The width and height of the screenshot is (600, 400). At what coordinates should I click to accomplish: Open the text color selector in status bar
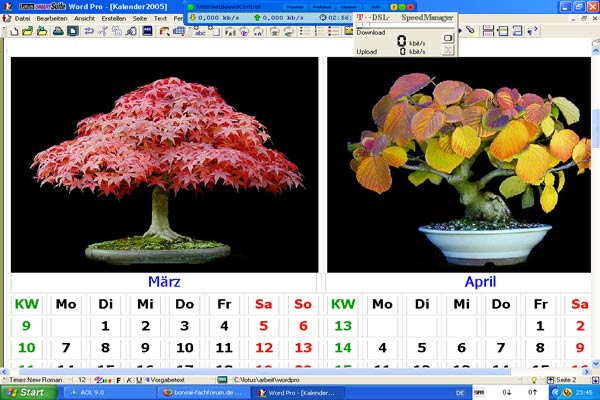(103, 380)
